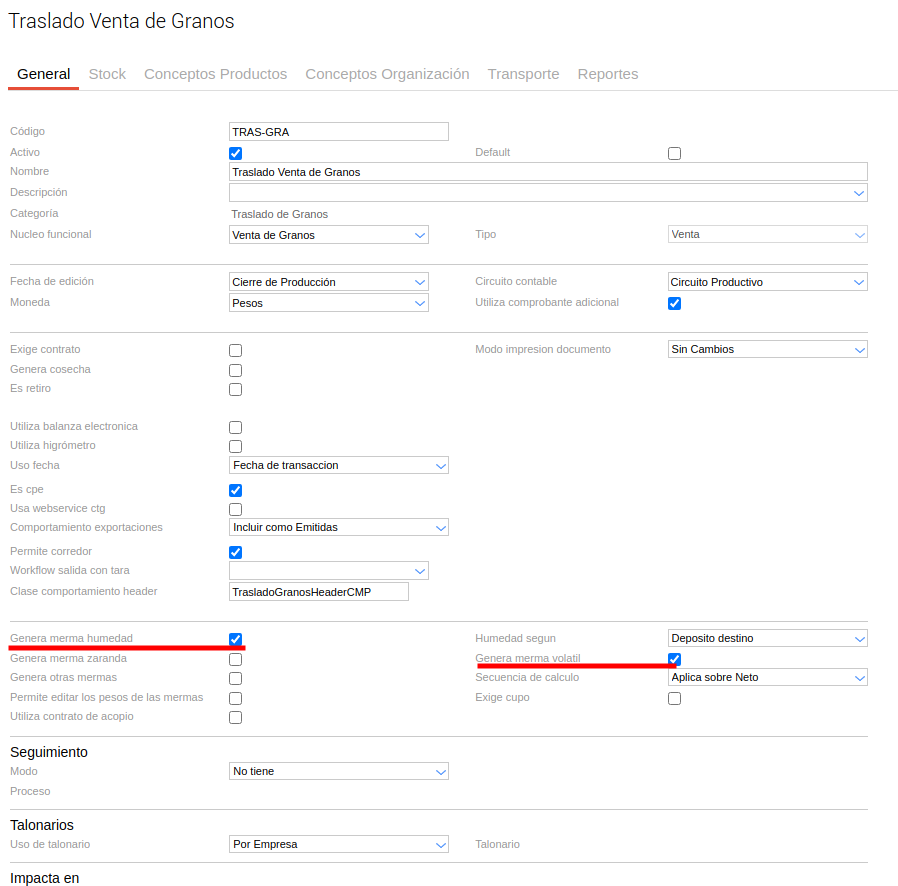Expand the Moneda dropdown showing Pesos
The image size is (898, 886).
coord(328,303)
